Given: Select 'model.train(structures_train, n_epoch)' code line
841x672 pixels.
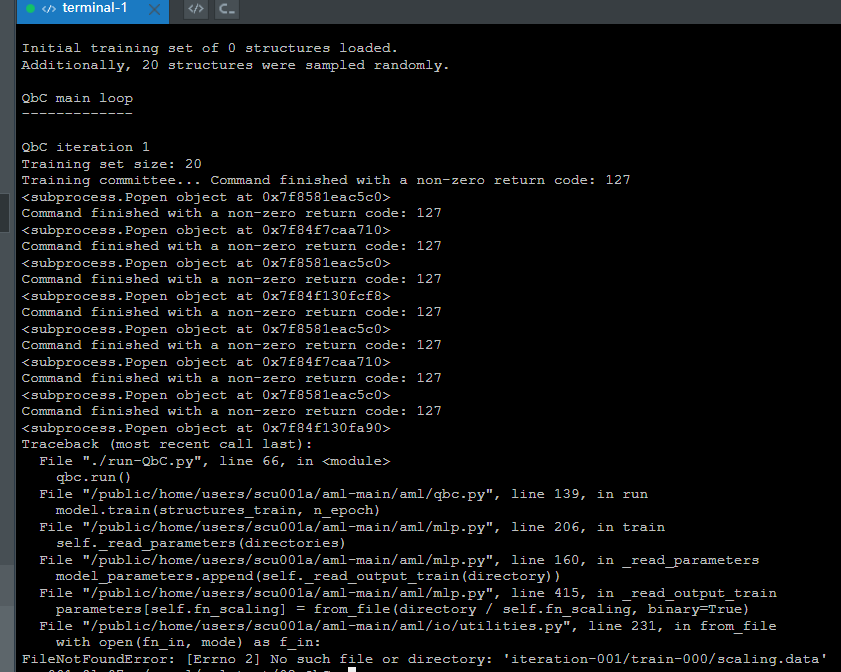Looking at the screenshot, I should (x=218, y=510).
